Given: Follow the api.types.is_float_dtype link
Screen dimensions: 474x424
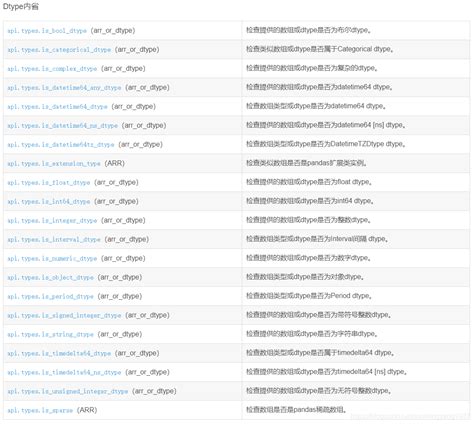Looking at the screenshot, I should pos(49,183).
